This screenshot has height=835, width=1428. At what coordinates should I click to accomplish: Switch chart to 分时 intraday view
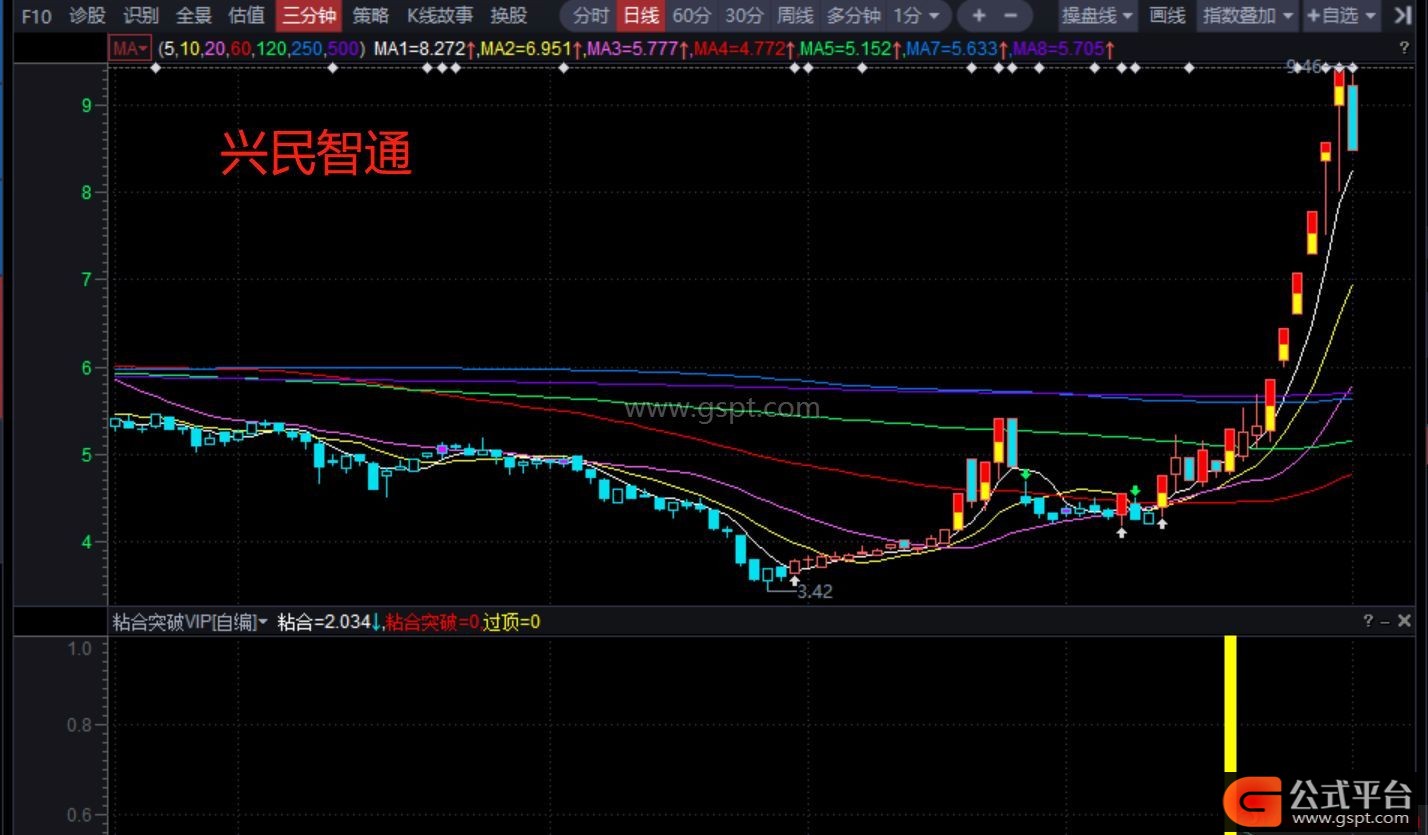click(591, 15)
